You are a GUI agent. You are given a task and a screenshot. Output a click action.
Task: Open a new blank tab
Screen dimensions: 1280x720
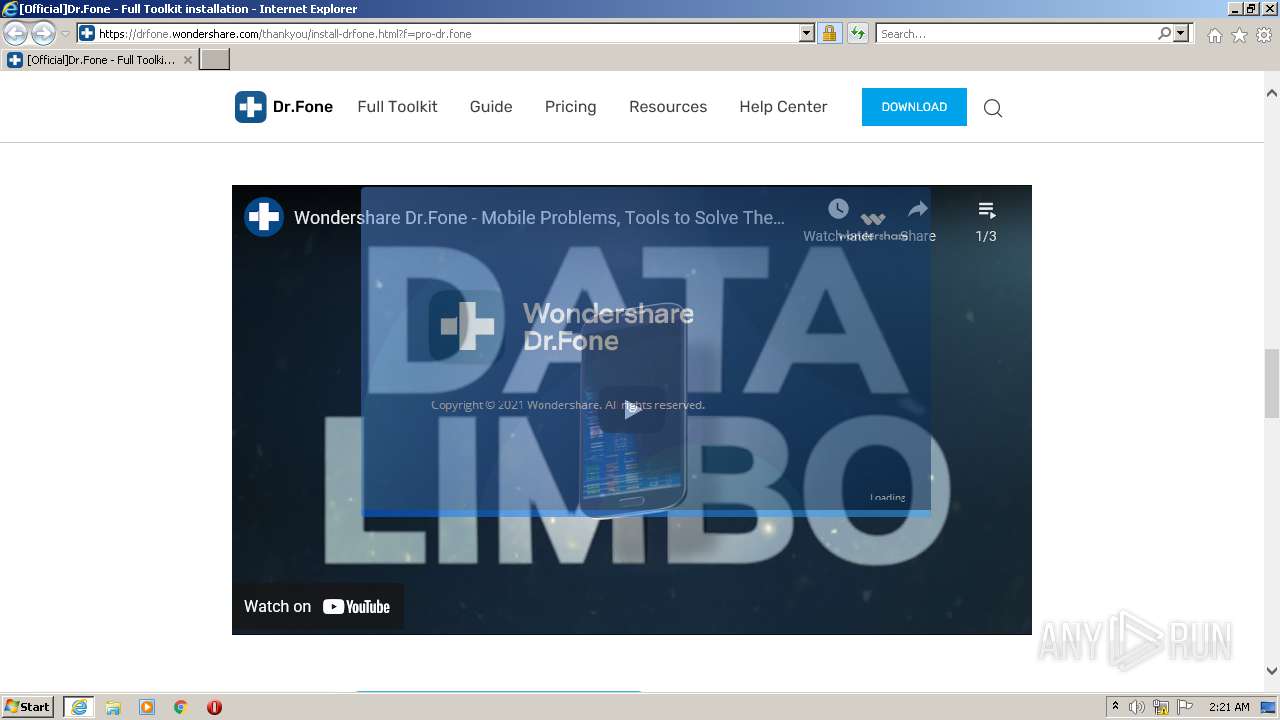pyautogui.click(x=215, y=60)
